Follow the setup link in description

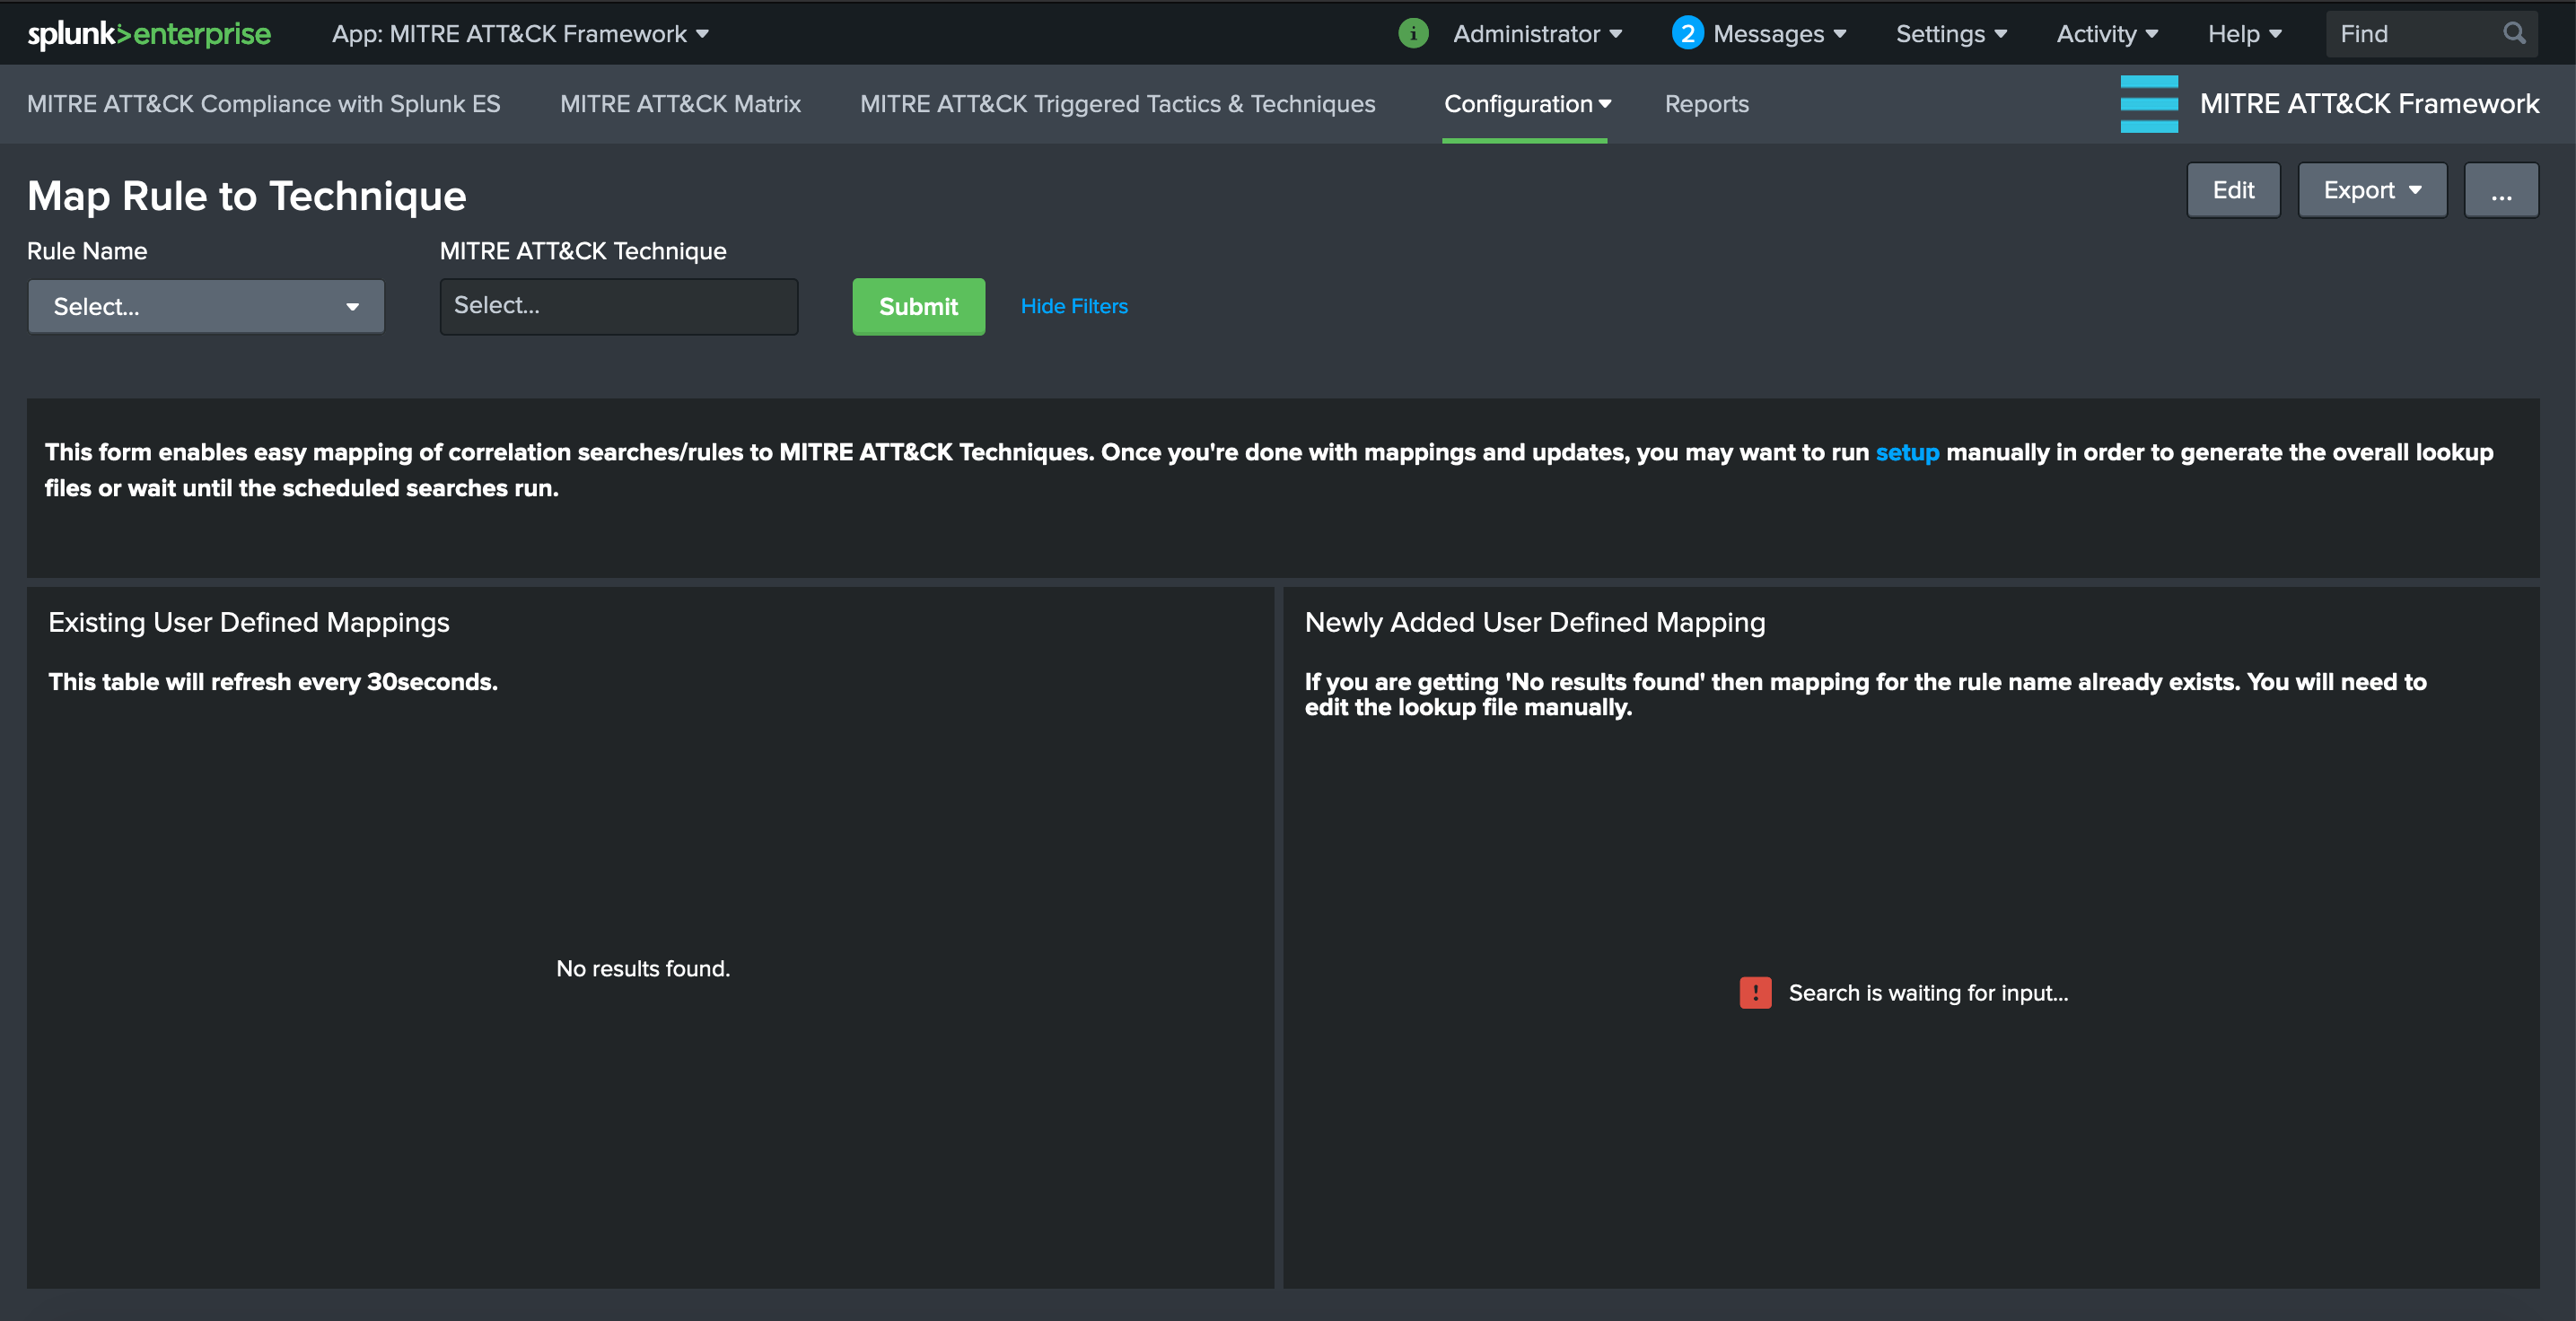pos(1906,453)
